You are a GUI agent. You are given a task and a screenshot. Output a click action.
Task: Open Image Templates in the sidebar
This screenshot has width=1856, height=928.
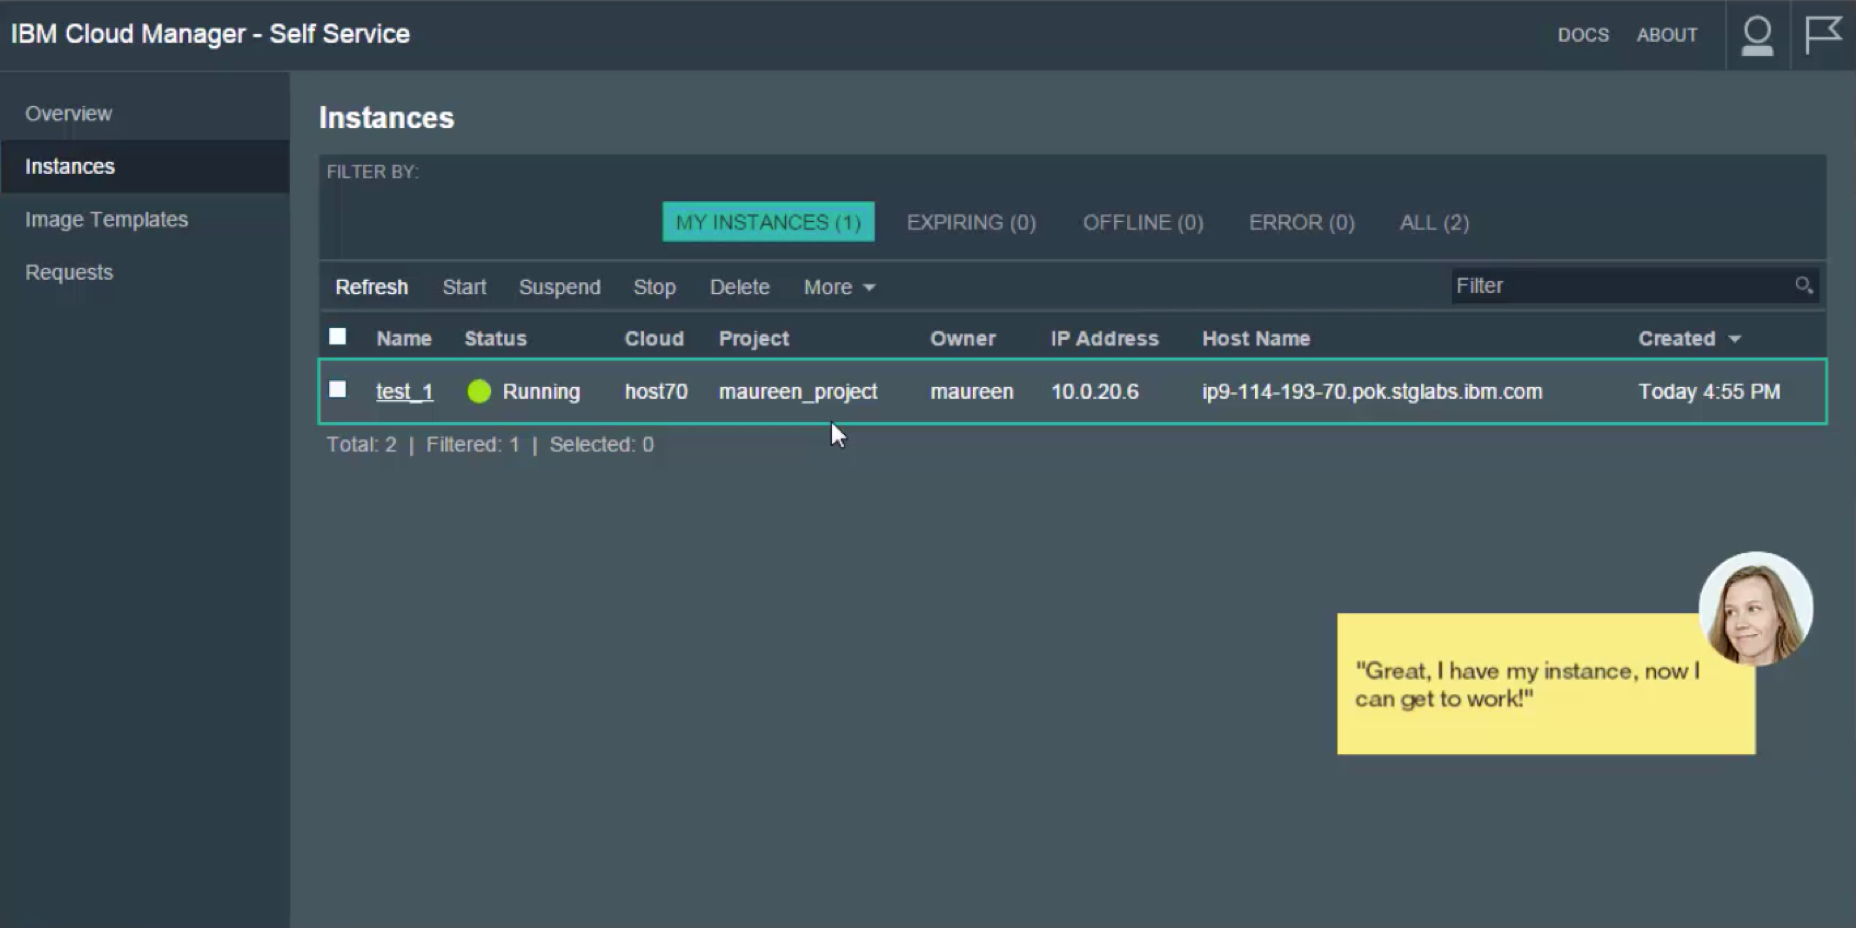[x=106, y=219]
